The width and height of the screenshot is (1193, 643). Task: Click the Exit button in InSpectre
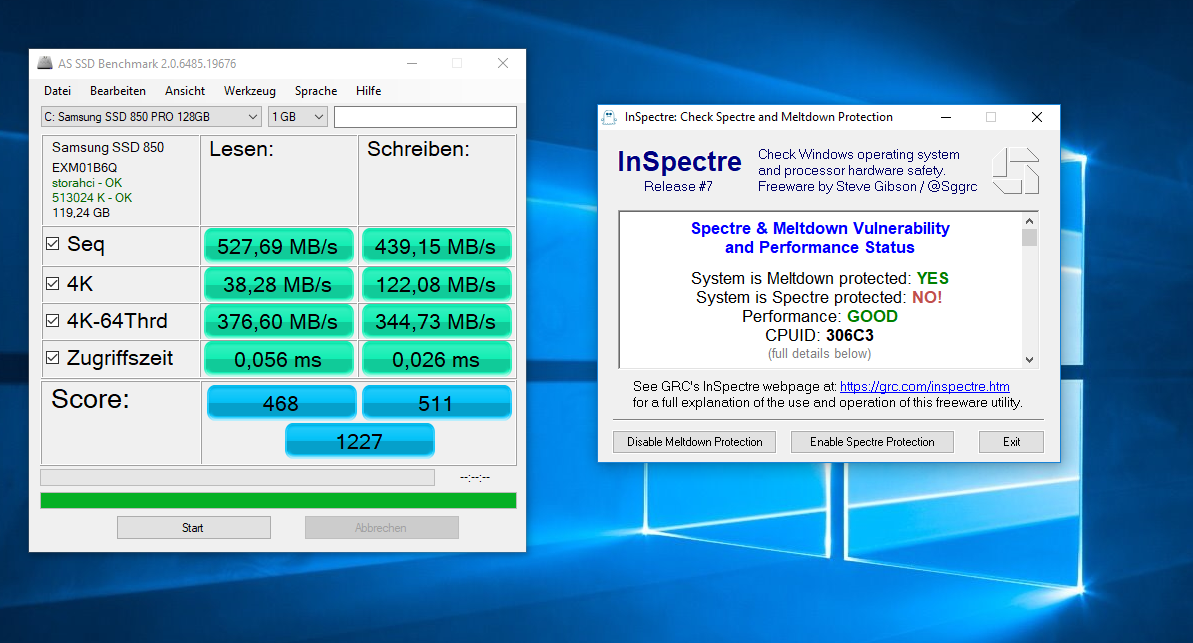(x=1011, y=442)
